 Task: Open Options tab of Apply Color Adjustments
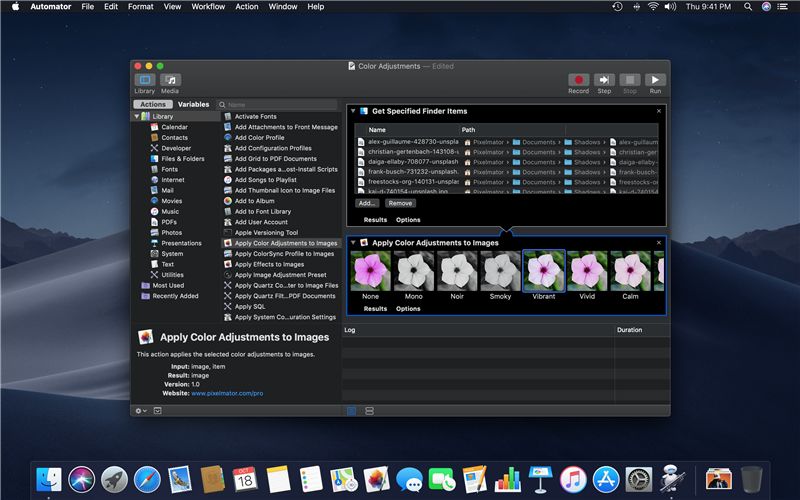click(x=408, y=309)
